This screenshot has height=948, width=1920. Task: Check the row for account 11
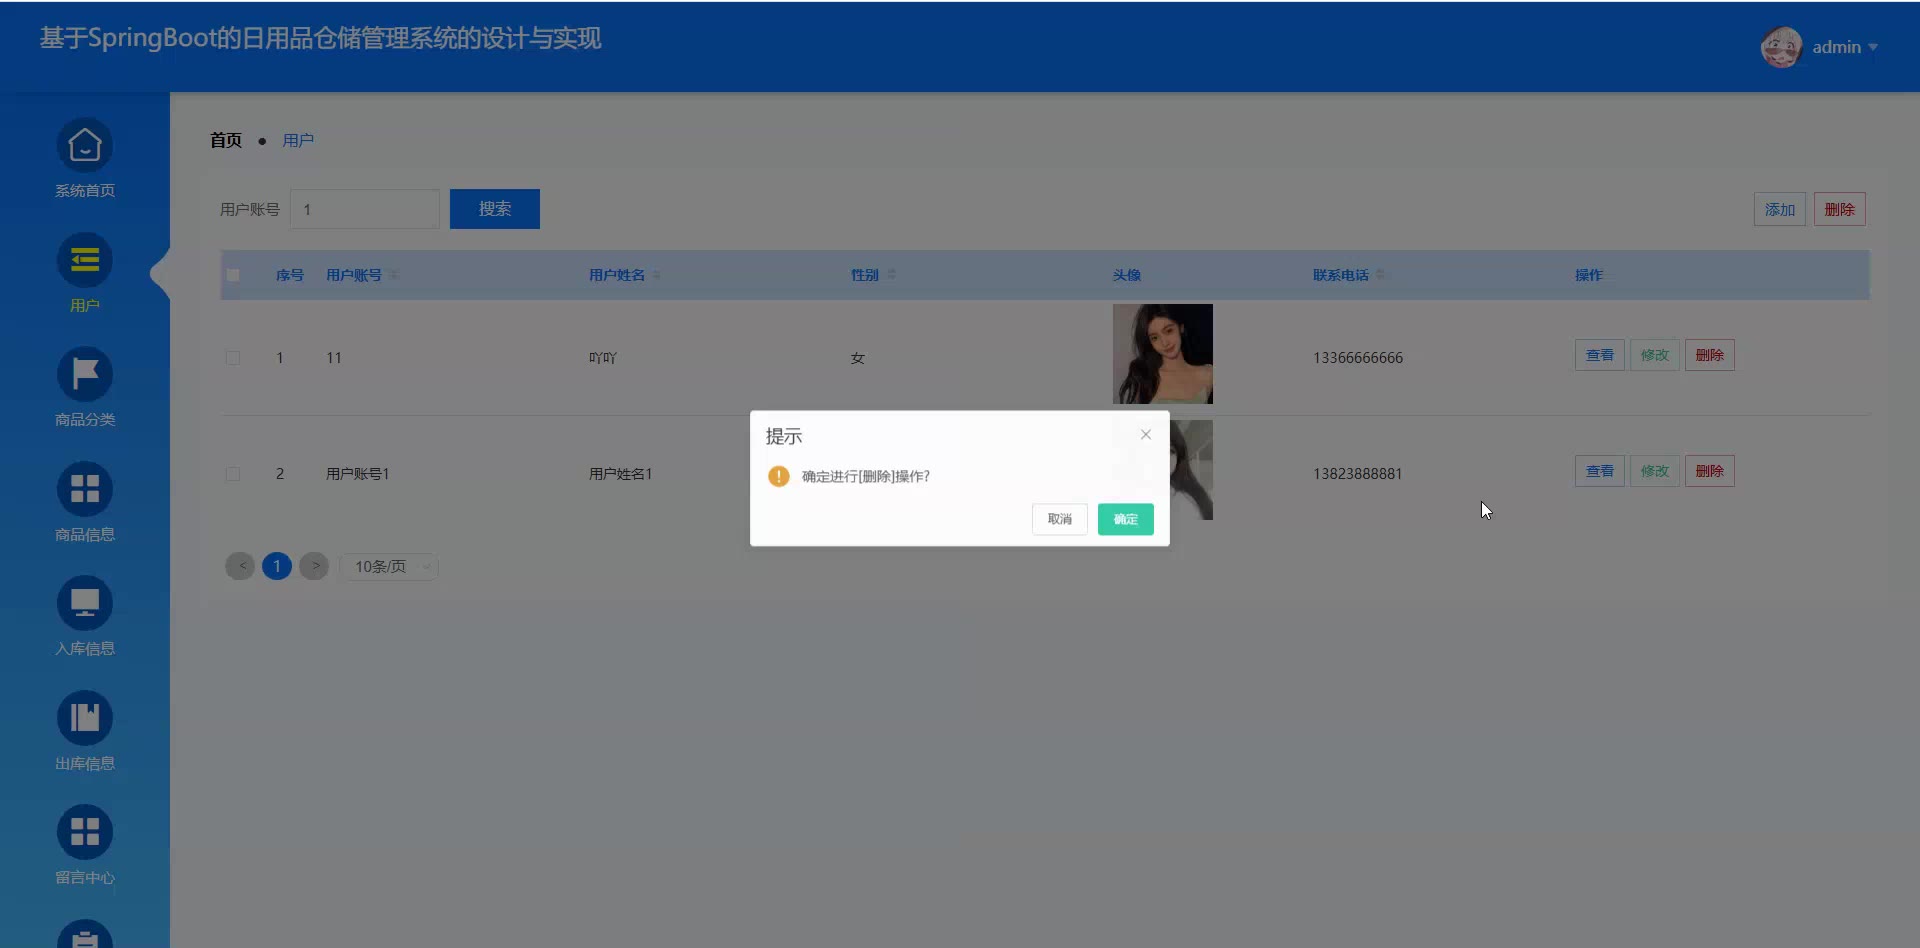tap(233, 358)
